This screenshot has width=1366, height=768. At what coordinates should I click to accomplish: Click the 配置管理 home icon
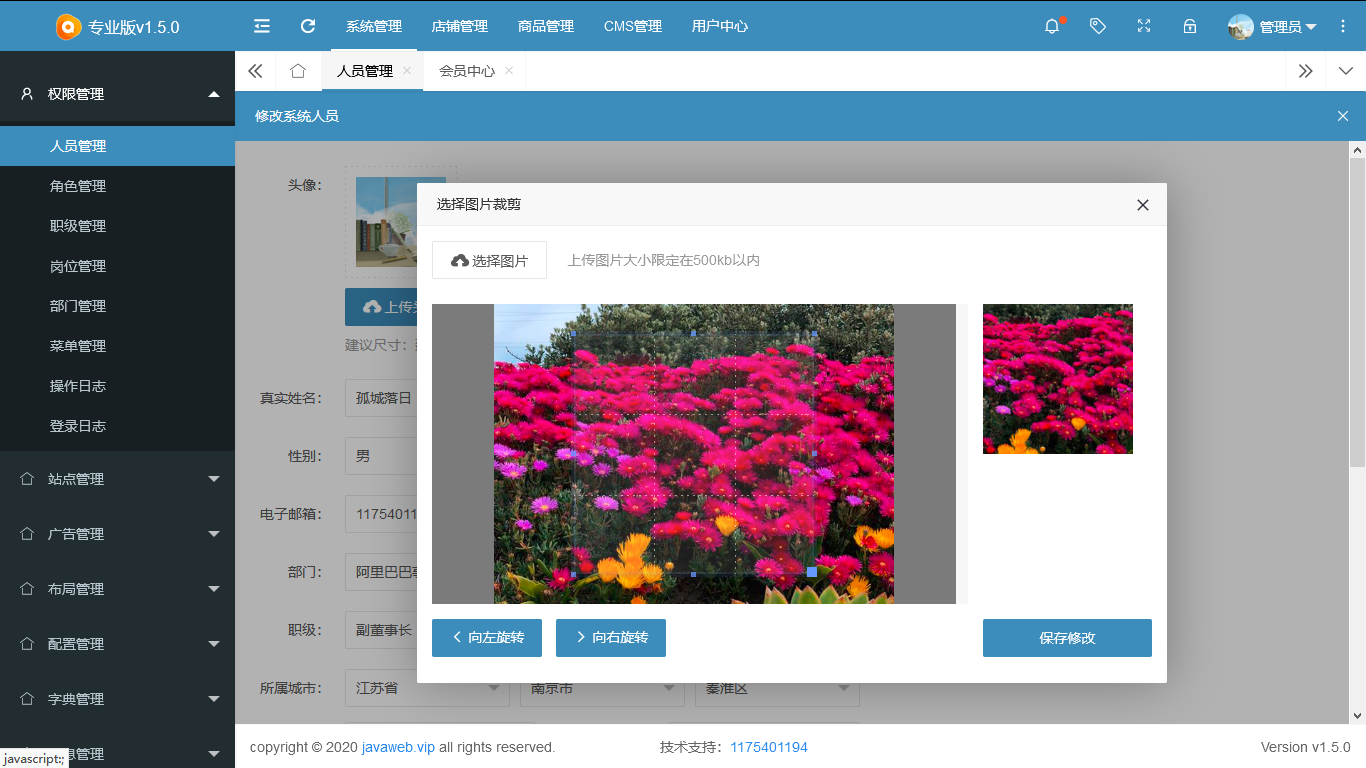pos(27,644)
